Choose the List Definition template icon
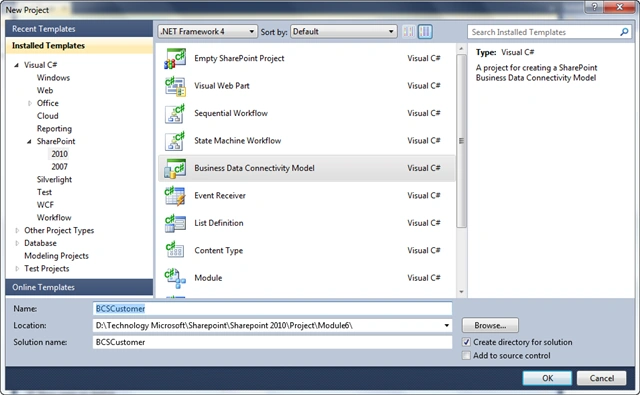This screenshot has width=640, height=395. point(175,223)
